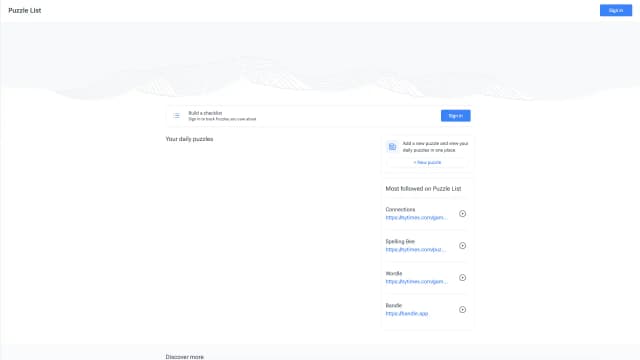Click the checklist icon beside Build a checklist

176,116
